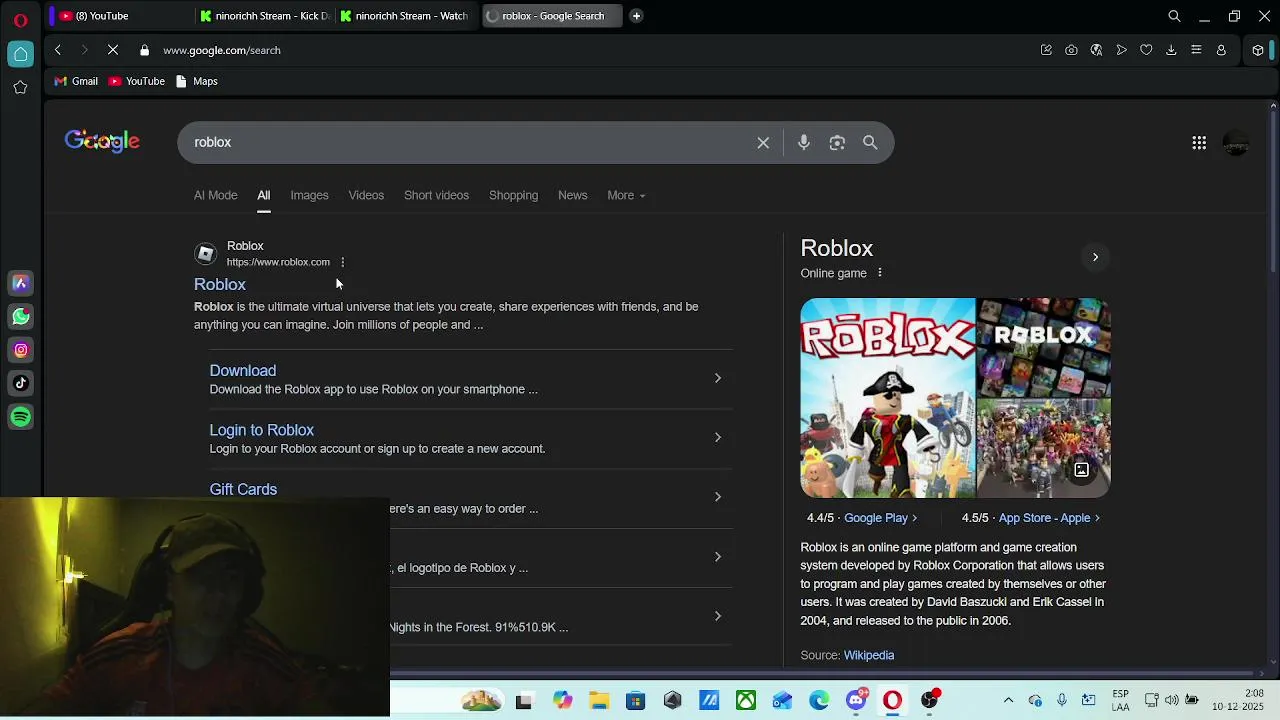
Task: Open more options dots beside Online game
Action: click(880, 273)
